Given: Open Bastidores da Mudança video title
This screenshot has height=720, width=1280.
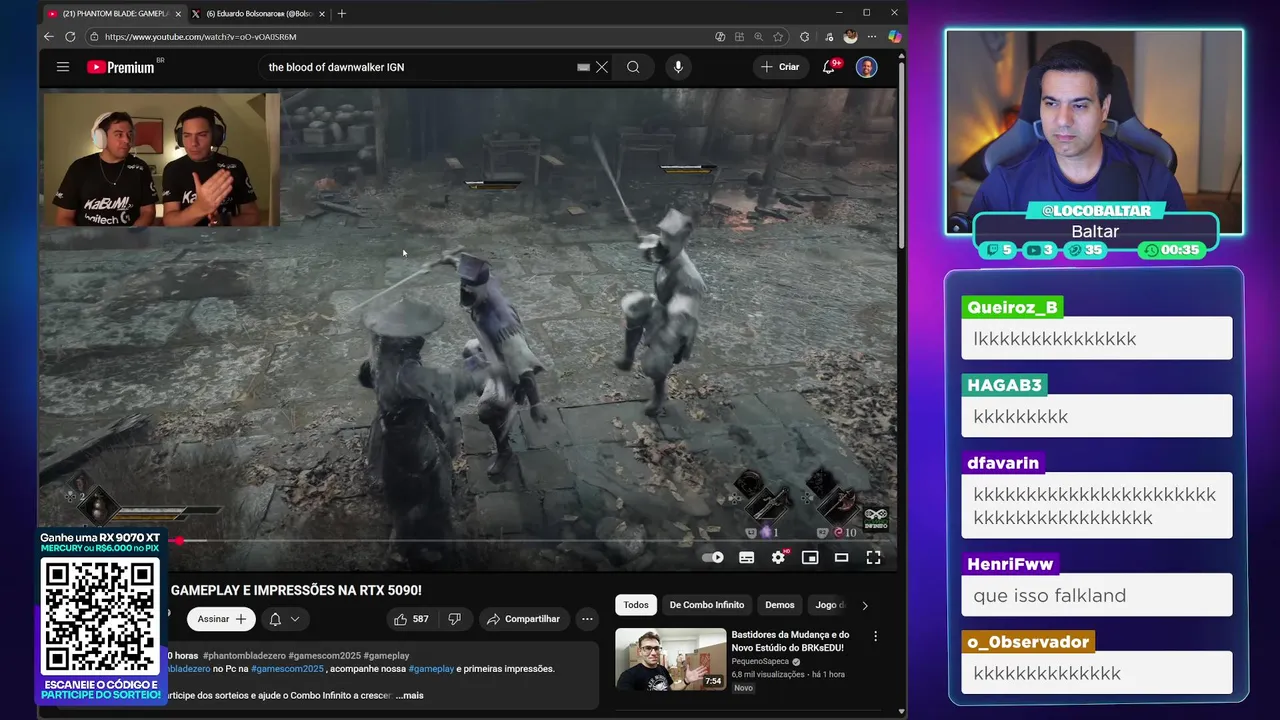Looking at the screenshot, I should [x=790, y=641].
